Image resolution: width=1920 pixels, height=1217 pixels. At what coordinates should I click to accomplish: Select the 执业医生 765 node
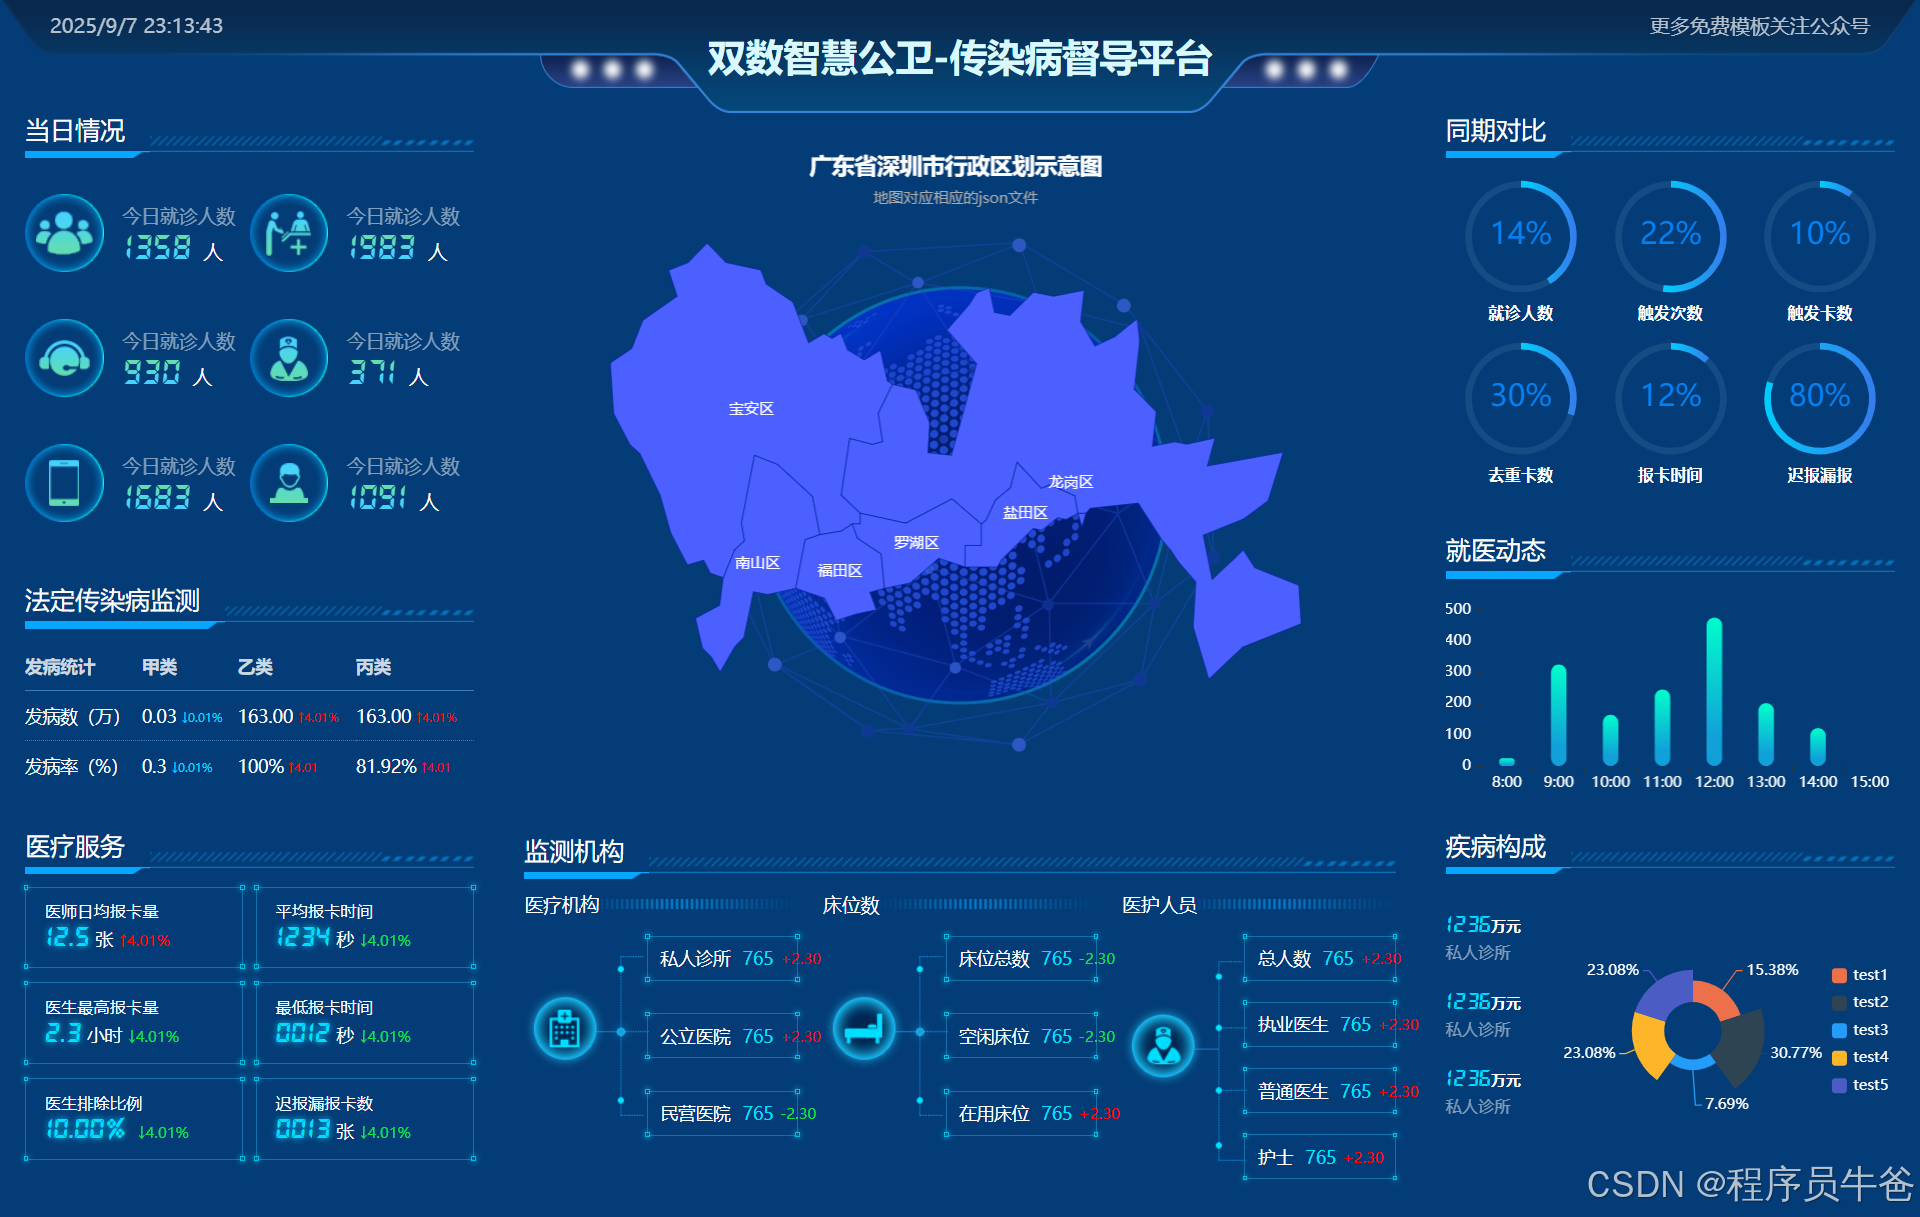point(1320,1024)
